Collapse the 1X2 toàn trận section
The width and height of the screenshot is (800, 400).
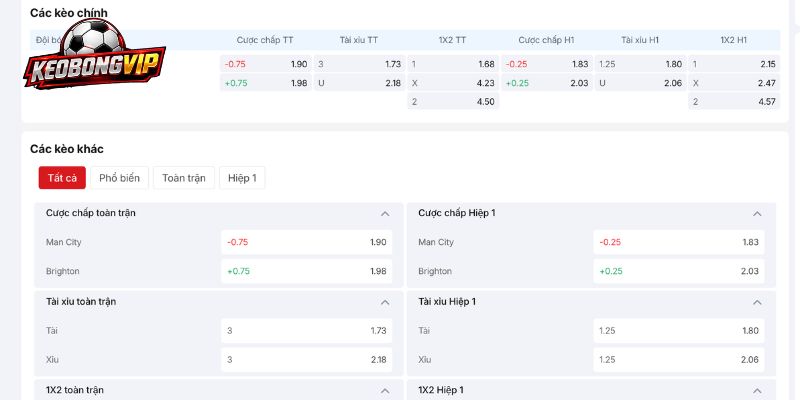coord(385,391)
